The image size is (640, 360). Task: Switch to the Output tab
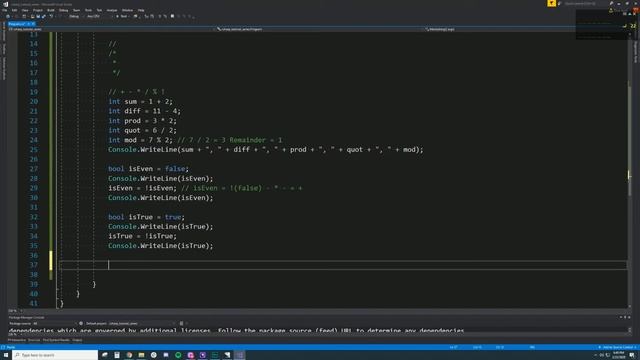pyautogui.click(x=77, y=340)
